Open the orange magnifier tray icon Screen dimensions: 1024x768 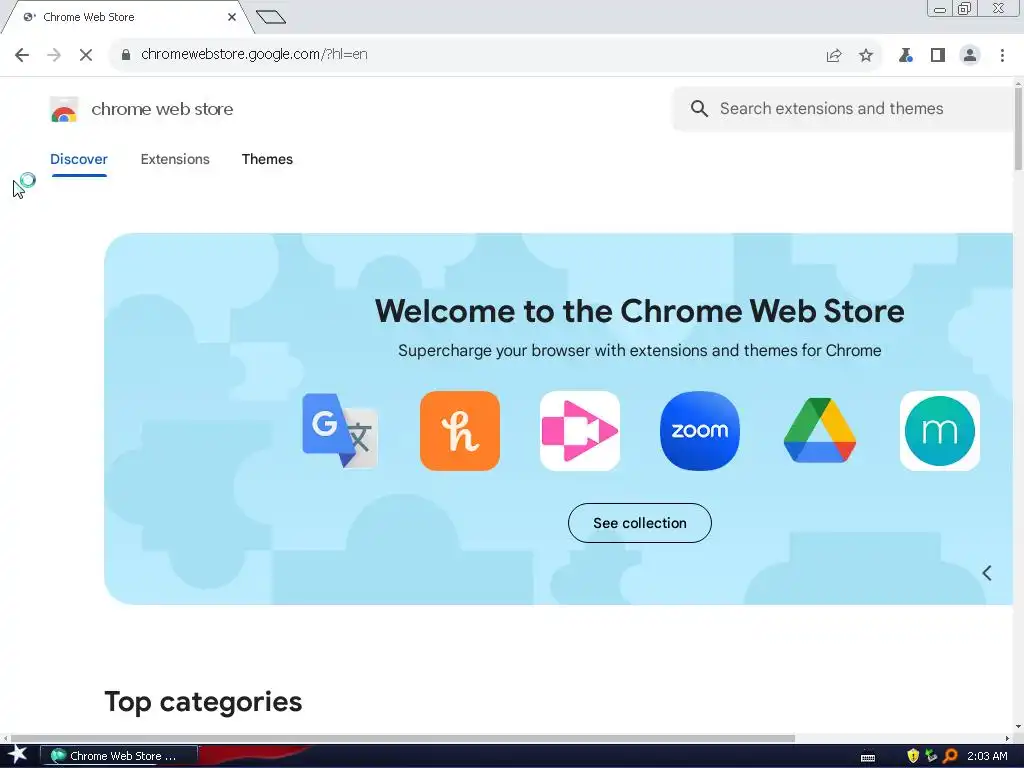tap(950, 756)
